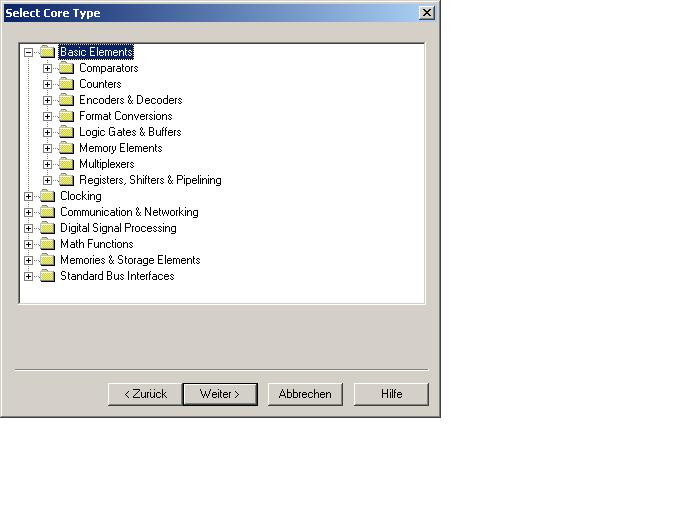Go back with the Zurück button
This screenshot has height=525, width=700.
(x=145, y=394)
